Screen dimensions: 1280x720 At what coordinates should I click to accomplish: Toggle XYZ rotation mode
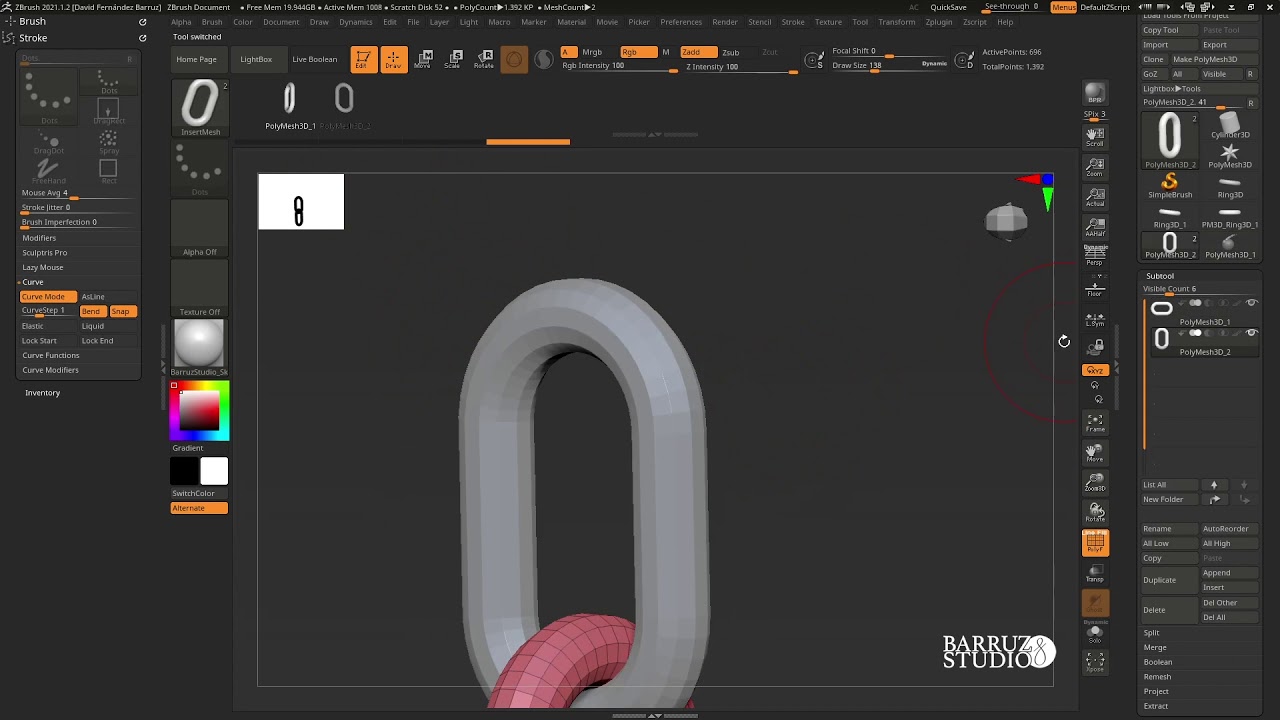1094,370
